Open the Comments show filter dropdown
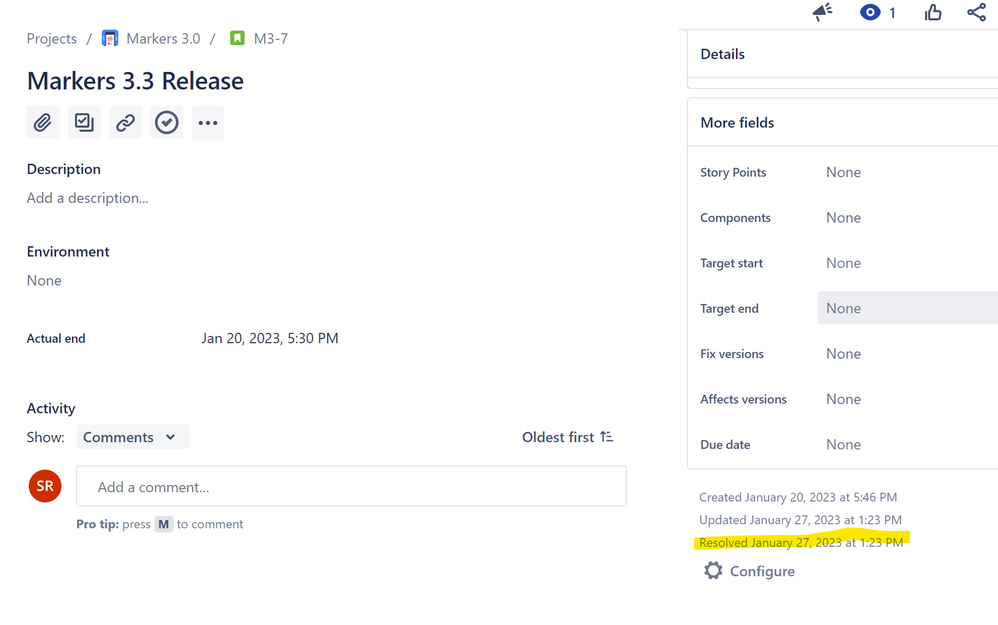This screenshot has height=625, width=998. [x=132, y=437]
